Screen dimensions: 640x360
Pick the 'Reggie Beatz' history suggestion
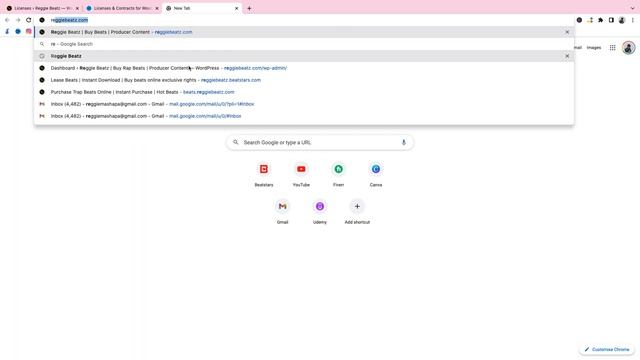click(304, 56)
